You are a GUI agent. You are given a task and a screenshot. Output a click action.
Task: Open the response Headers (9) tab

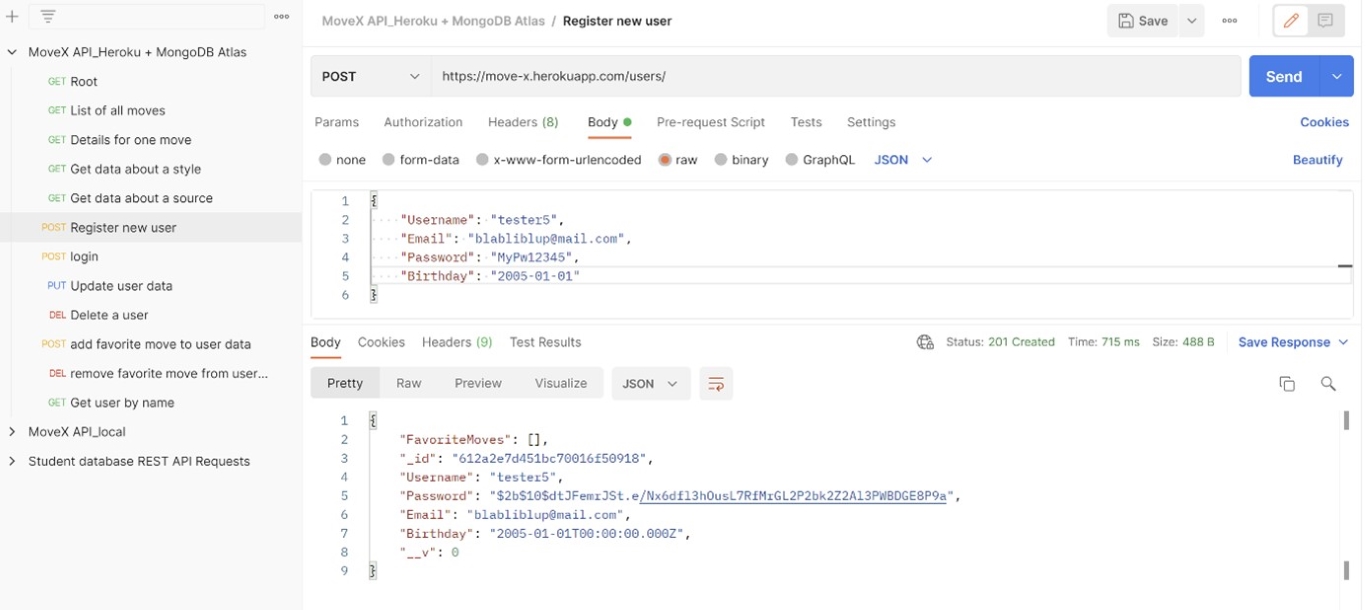tap(457, 342)
